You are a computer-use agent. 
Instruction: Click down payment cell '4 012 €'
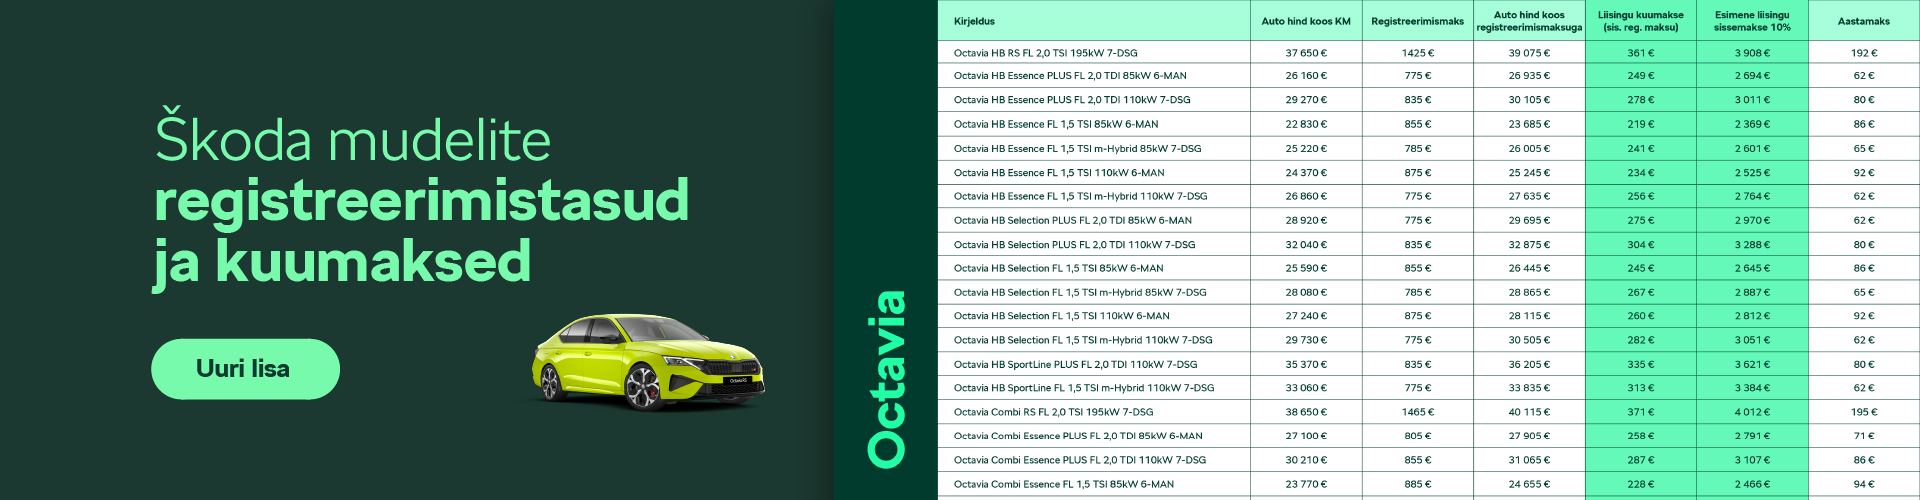1752,412
